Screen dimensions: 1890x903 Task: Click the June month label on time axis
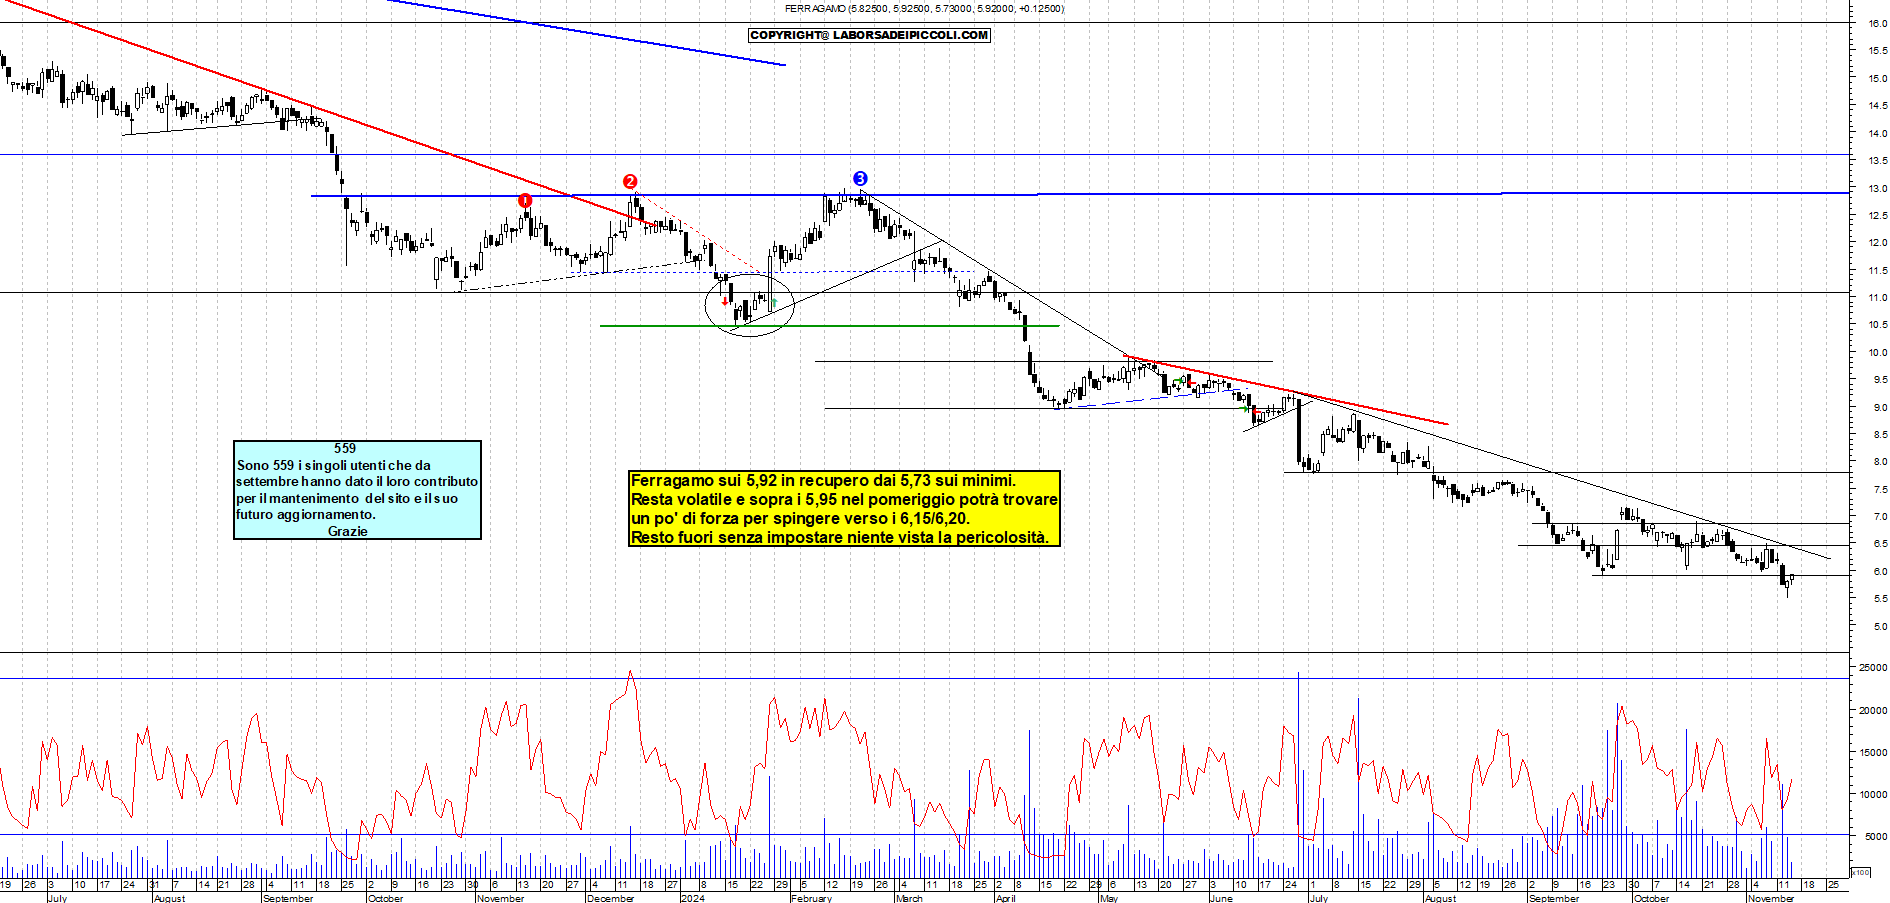(1221, 898)
